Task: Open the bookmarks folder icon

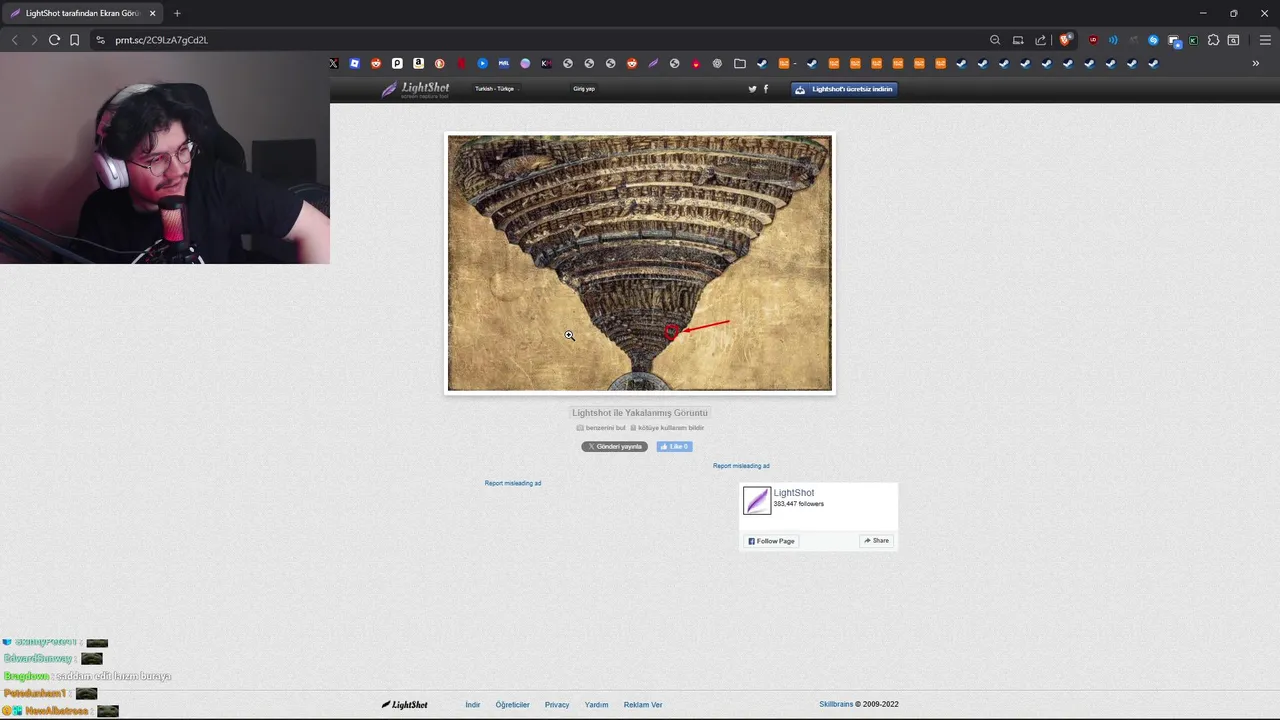Action: pyautogui.click(x=740, y=63)
